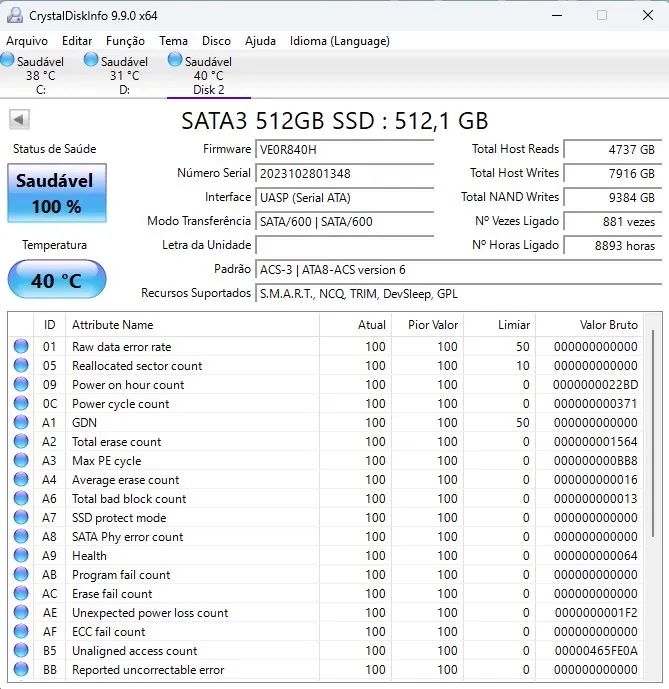669x689 pixels.
Task: Click the CrystalDiskInfo app icon in title bar
Action: tap(15, 15)
